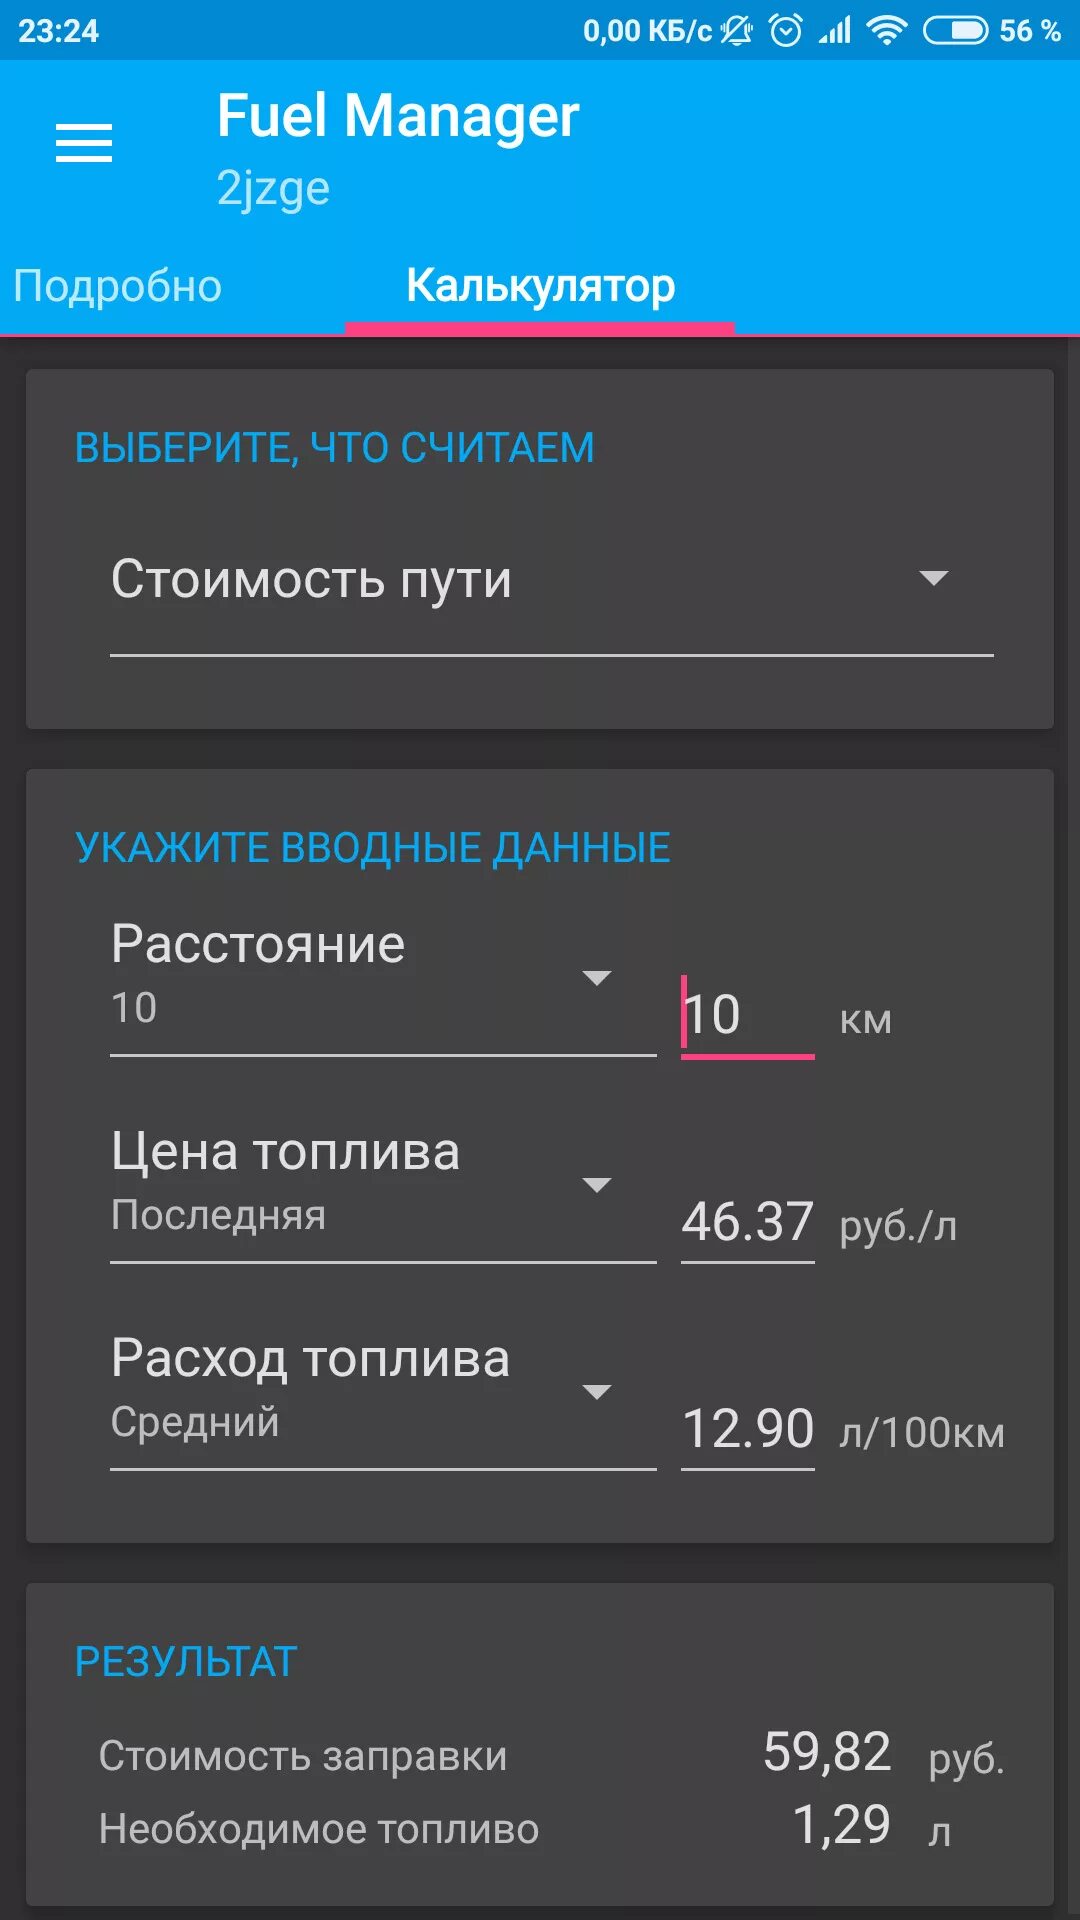Tap the Fuel Manager title

398,116
